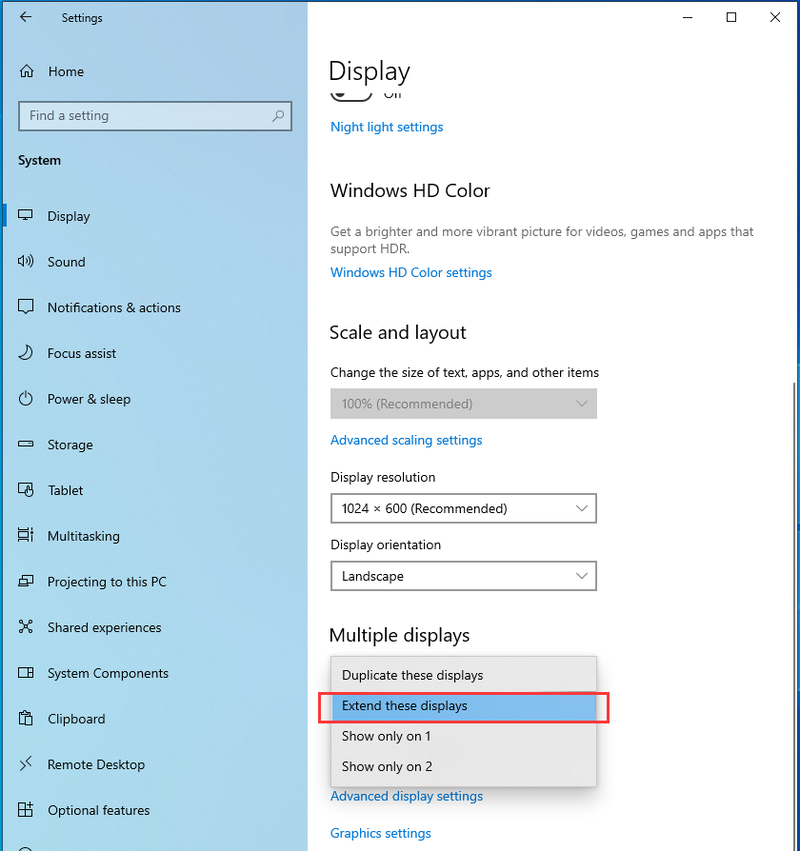
Task: Open Night light settings link
Action: pos(386,127)
